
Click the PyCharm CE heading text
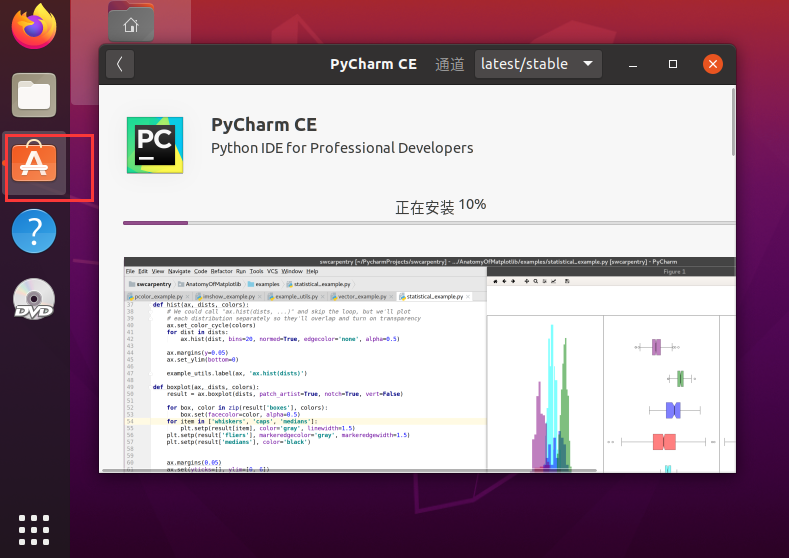pos(264,125)
